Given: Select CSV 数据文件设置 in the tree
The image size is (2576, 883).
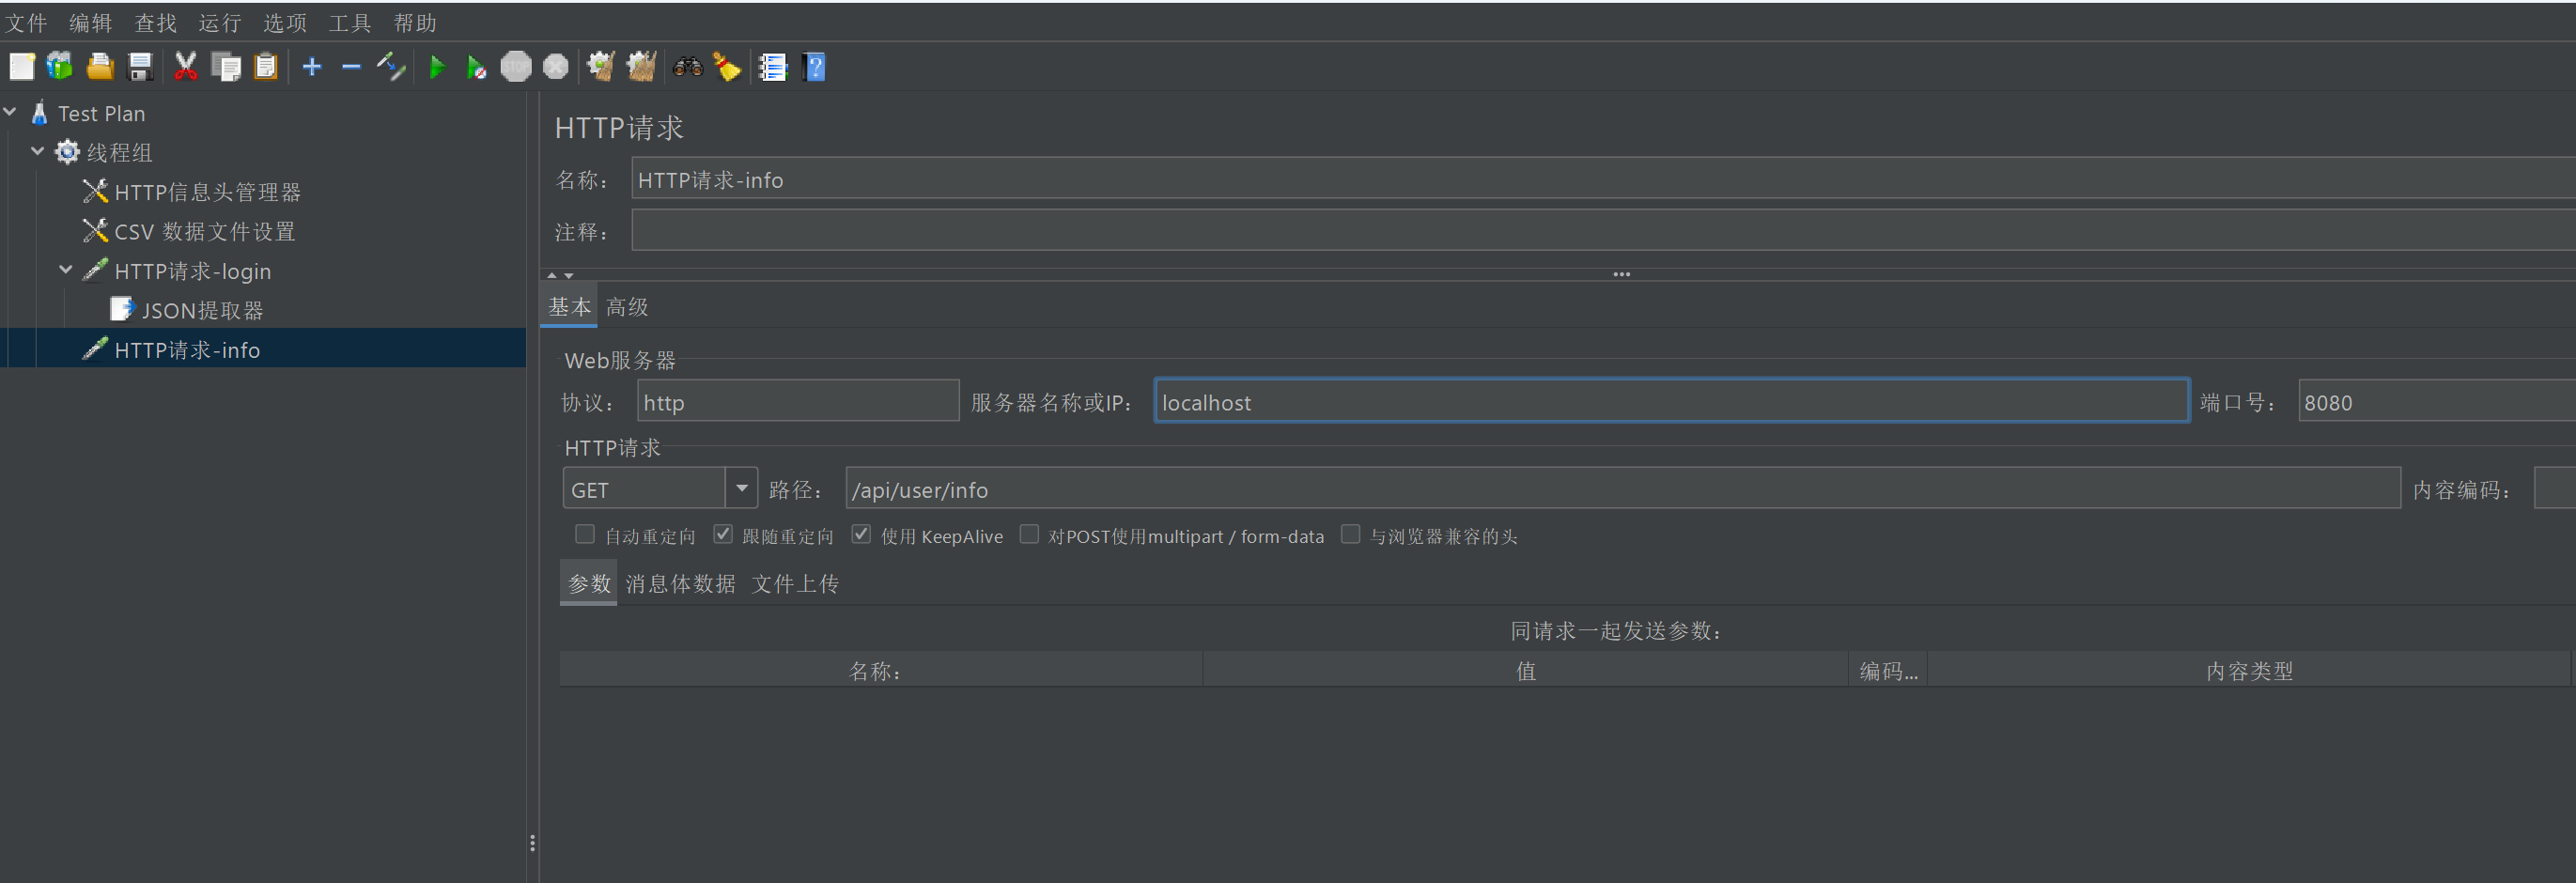Looking at the screenshot, I should 204,231.
